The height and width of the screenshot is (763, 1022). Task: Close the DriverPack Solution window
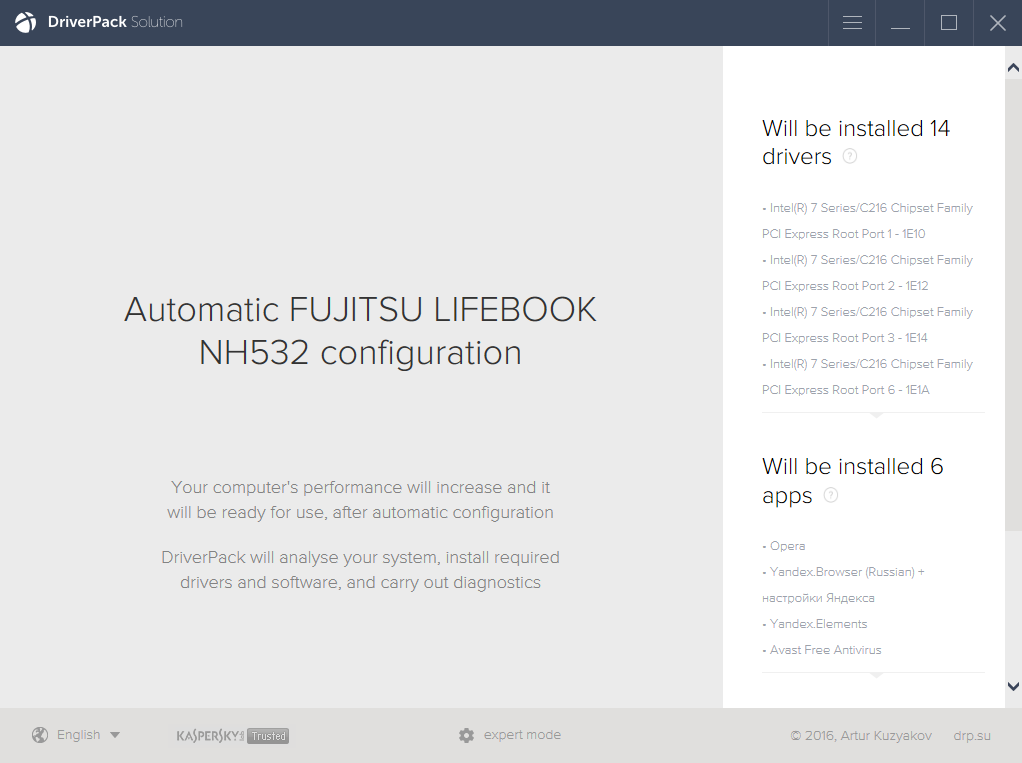pyautogui.click(x=998, y=23)
